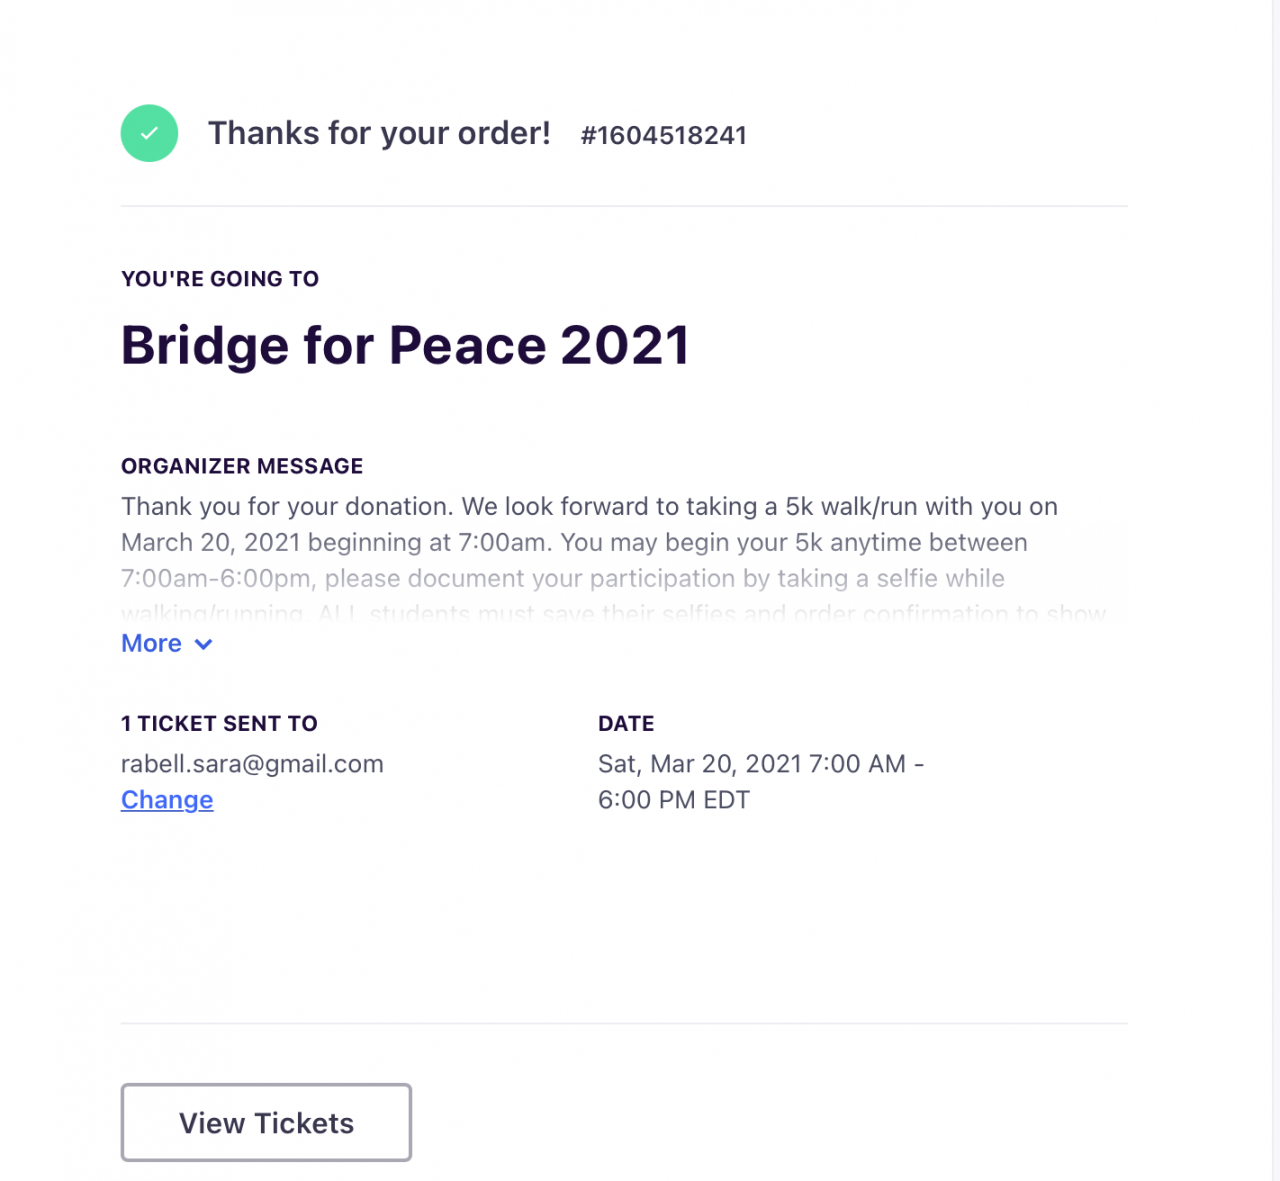Image resolution: width=1280 pixels, height=1181 pixels.
Task: Click the faded cut-off line of the organizer message
Action: [x=613, y=612]
